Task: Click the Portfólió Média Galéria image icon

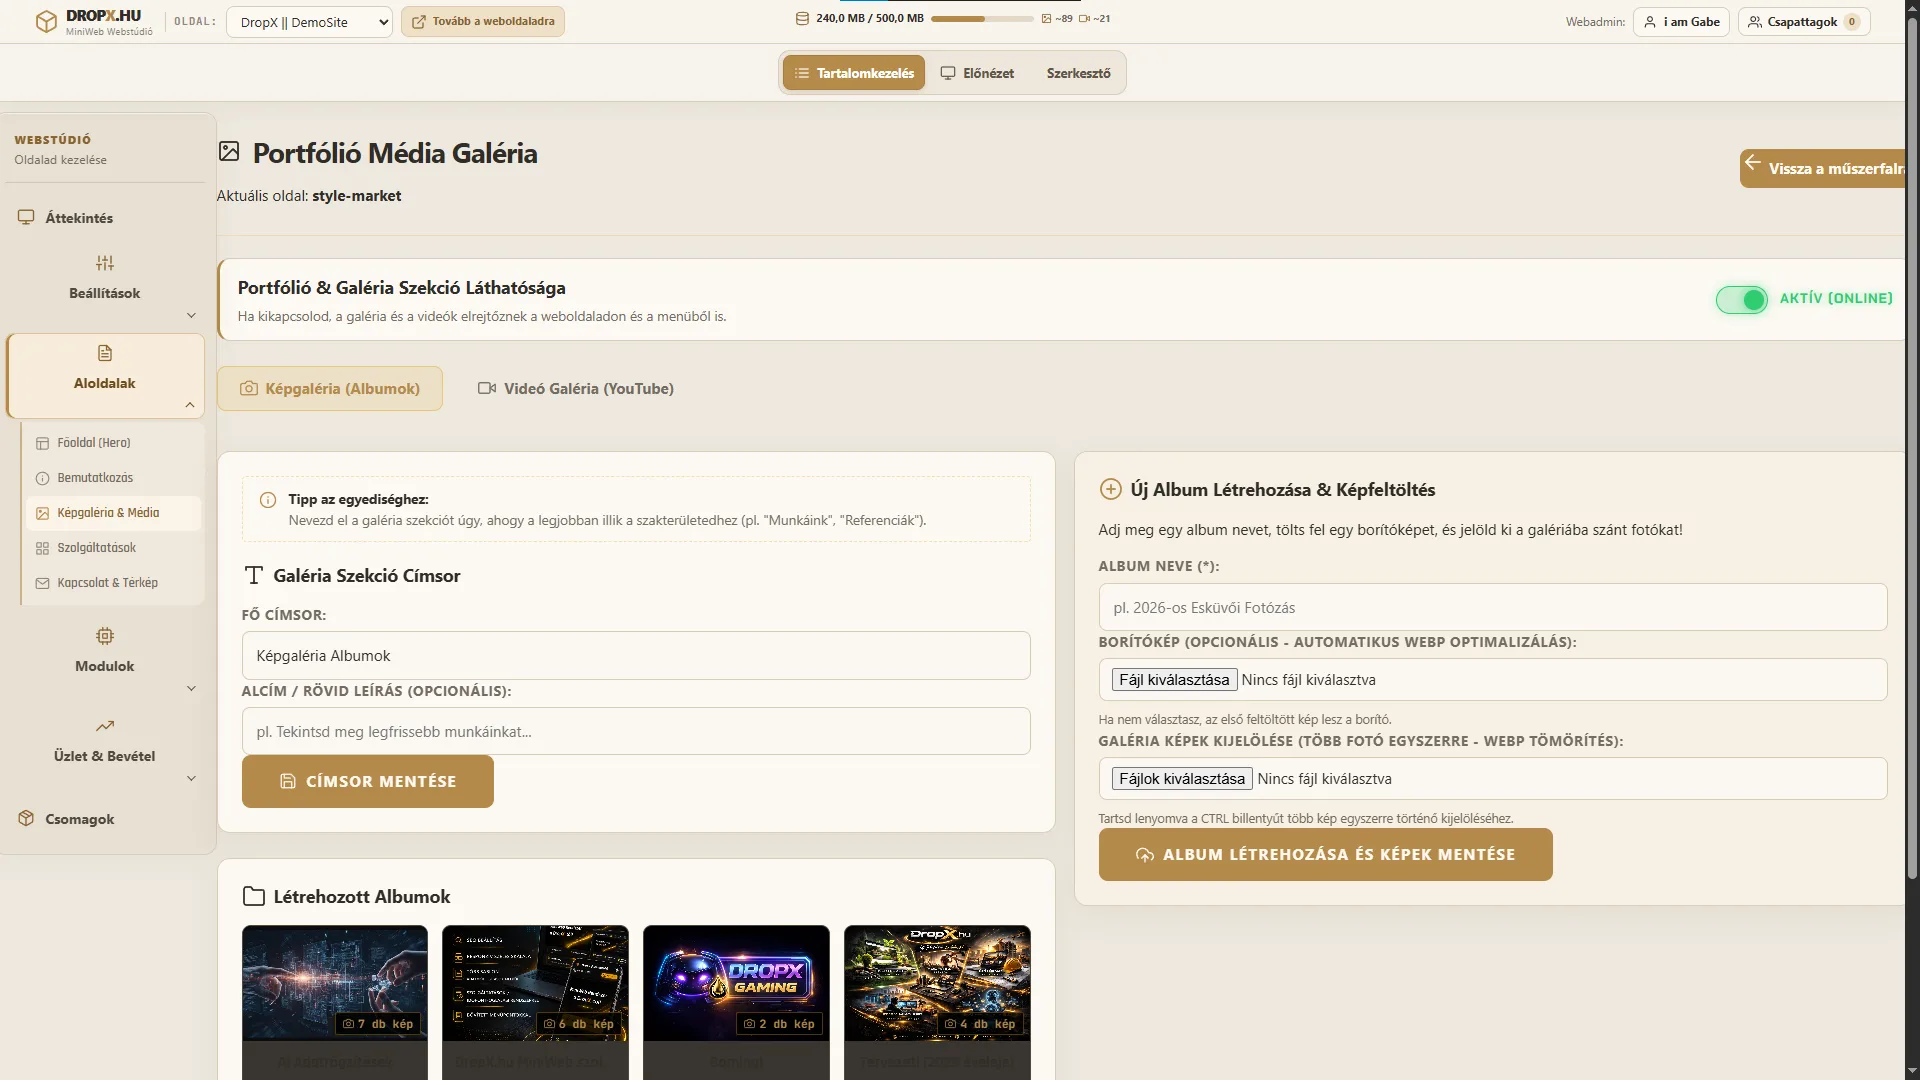Action: [x=229, y=151]
